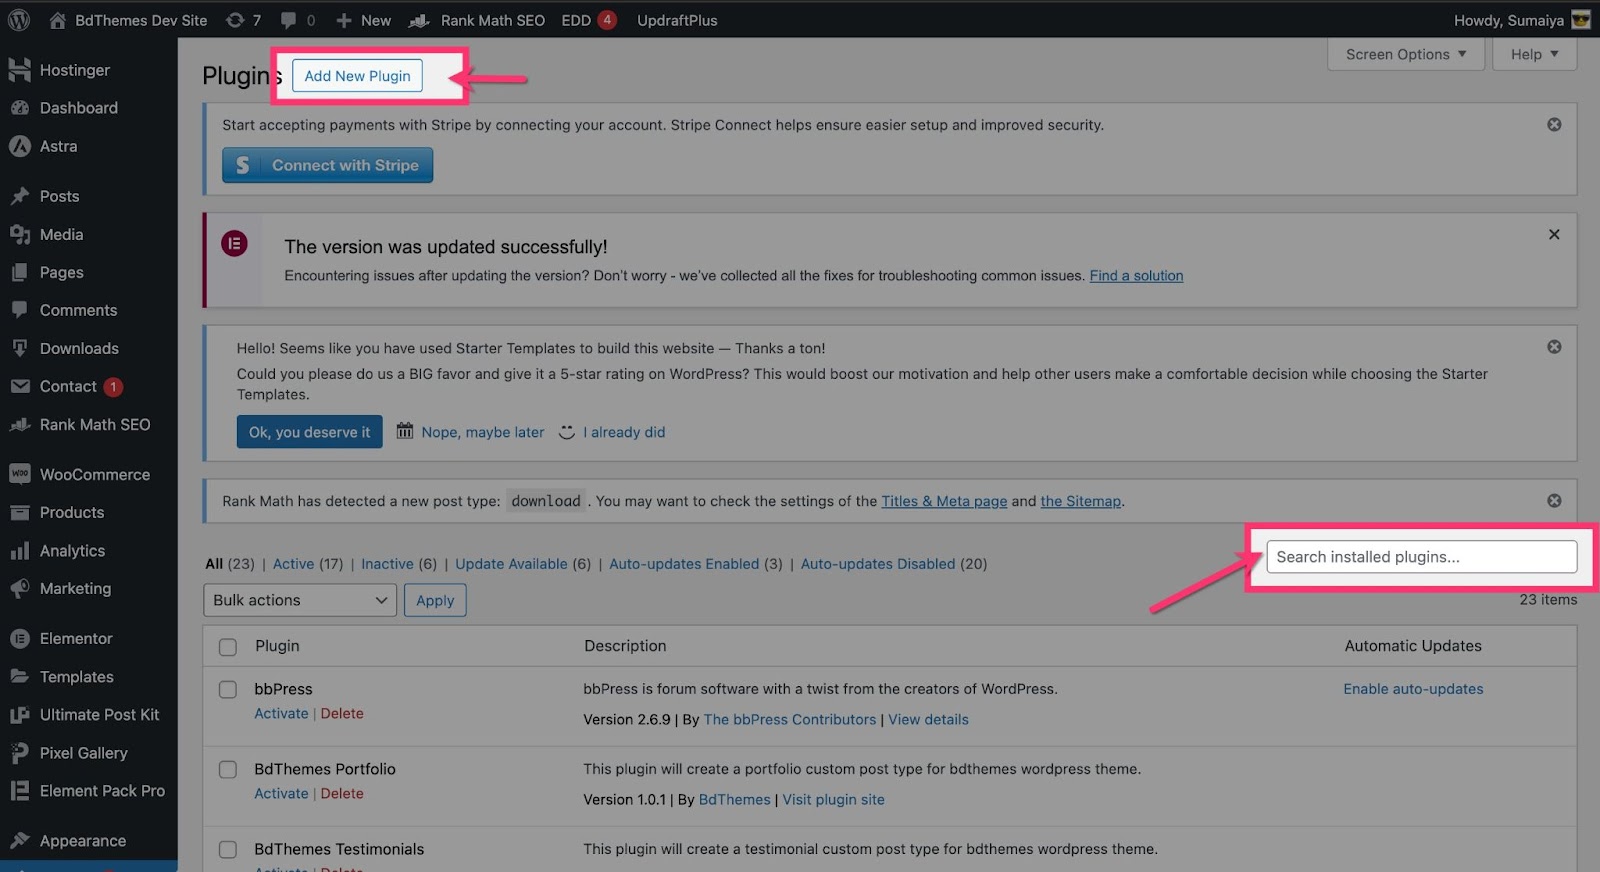Click the Pages sidebar icon

point(19,272)
